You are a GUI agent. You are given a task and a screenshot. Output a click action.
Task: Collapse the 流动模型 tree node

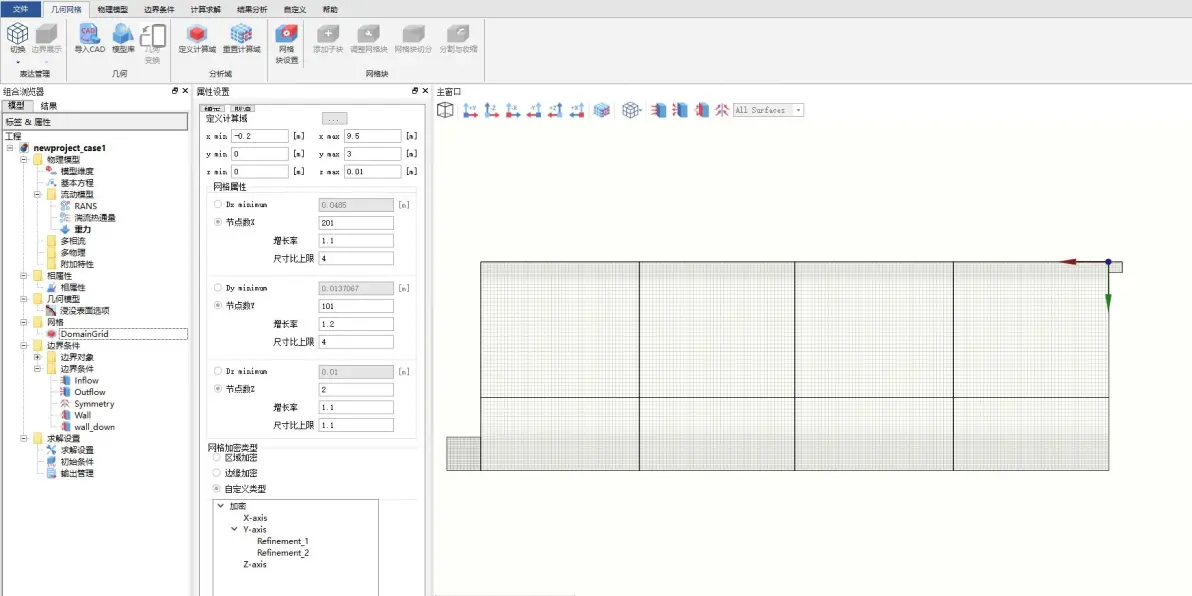pos(37,194)
